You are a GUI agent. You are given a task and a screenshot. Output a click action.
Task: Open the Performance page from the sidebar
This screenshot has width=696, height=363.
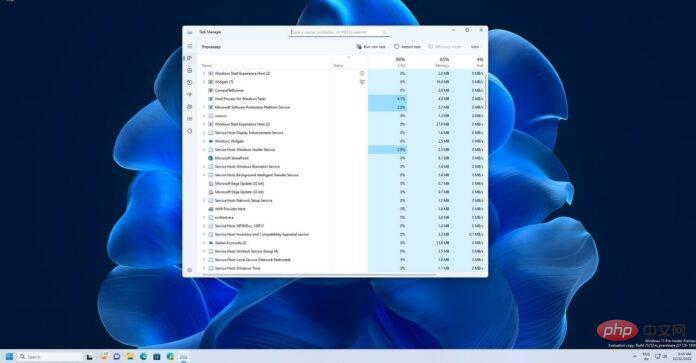click(190, 70)
